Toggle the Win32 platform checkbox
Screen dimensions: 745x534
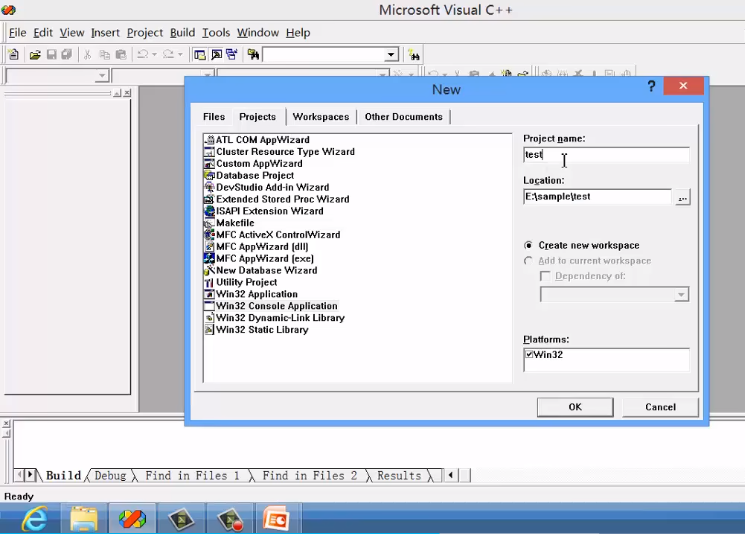(529, 354)
